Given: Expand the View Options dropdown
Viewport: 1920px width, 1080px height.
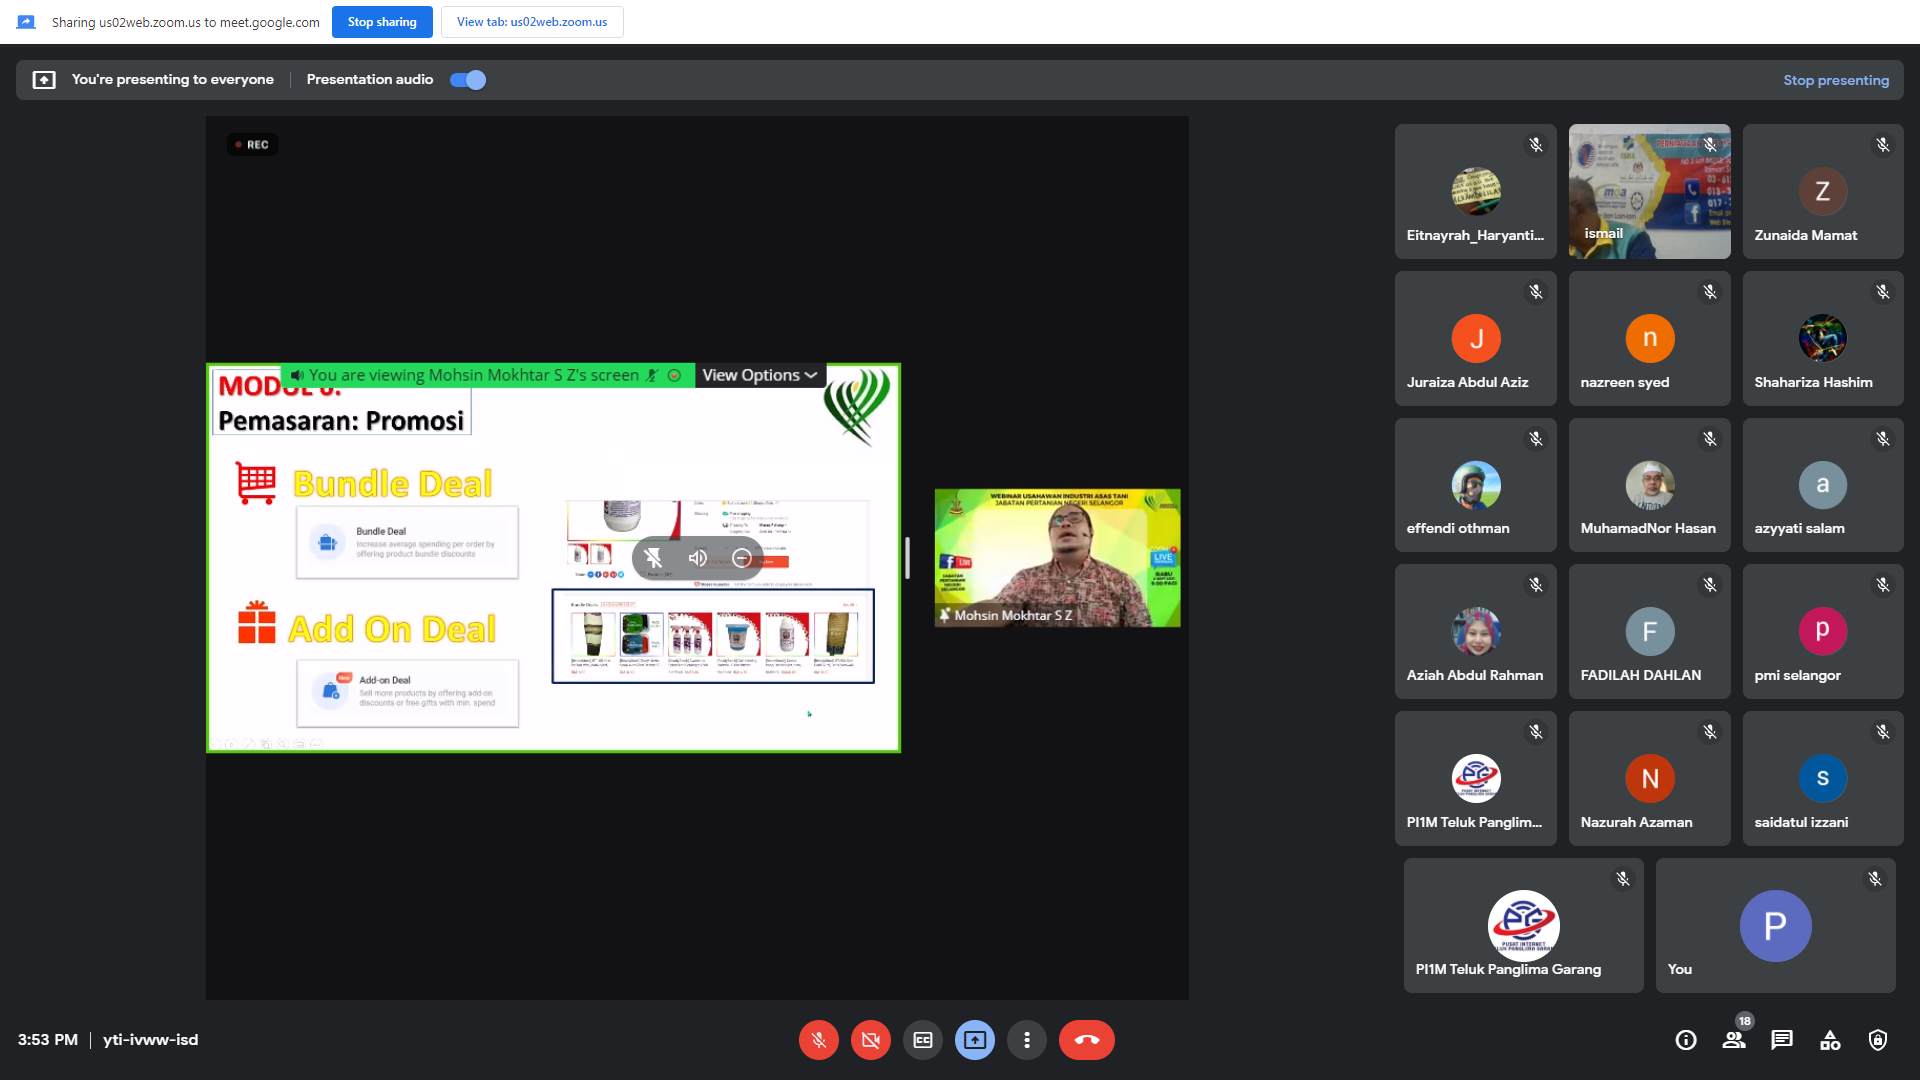Looking at the screenshot, I should point(760,375).
